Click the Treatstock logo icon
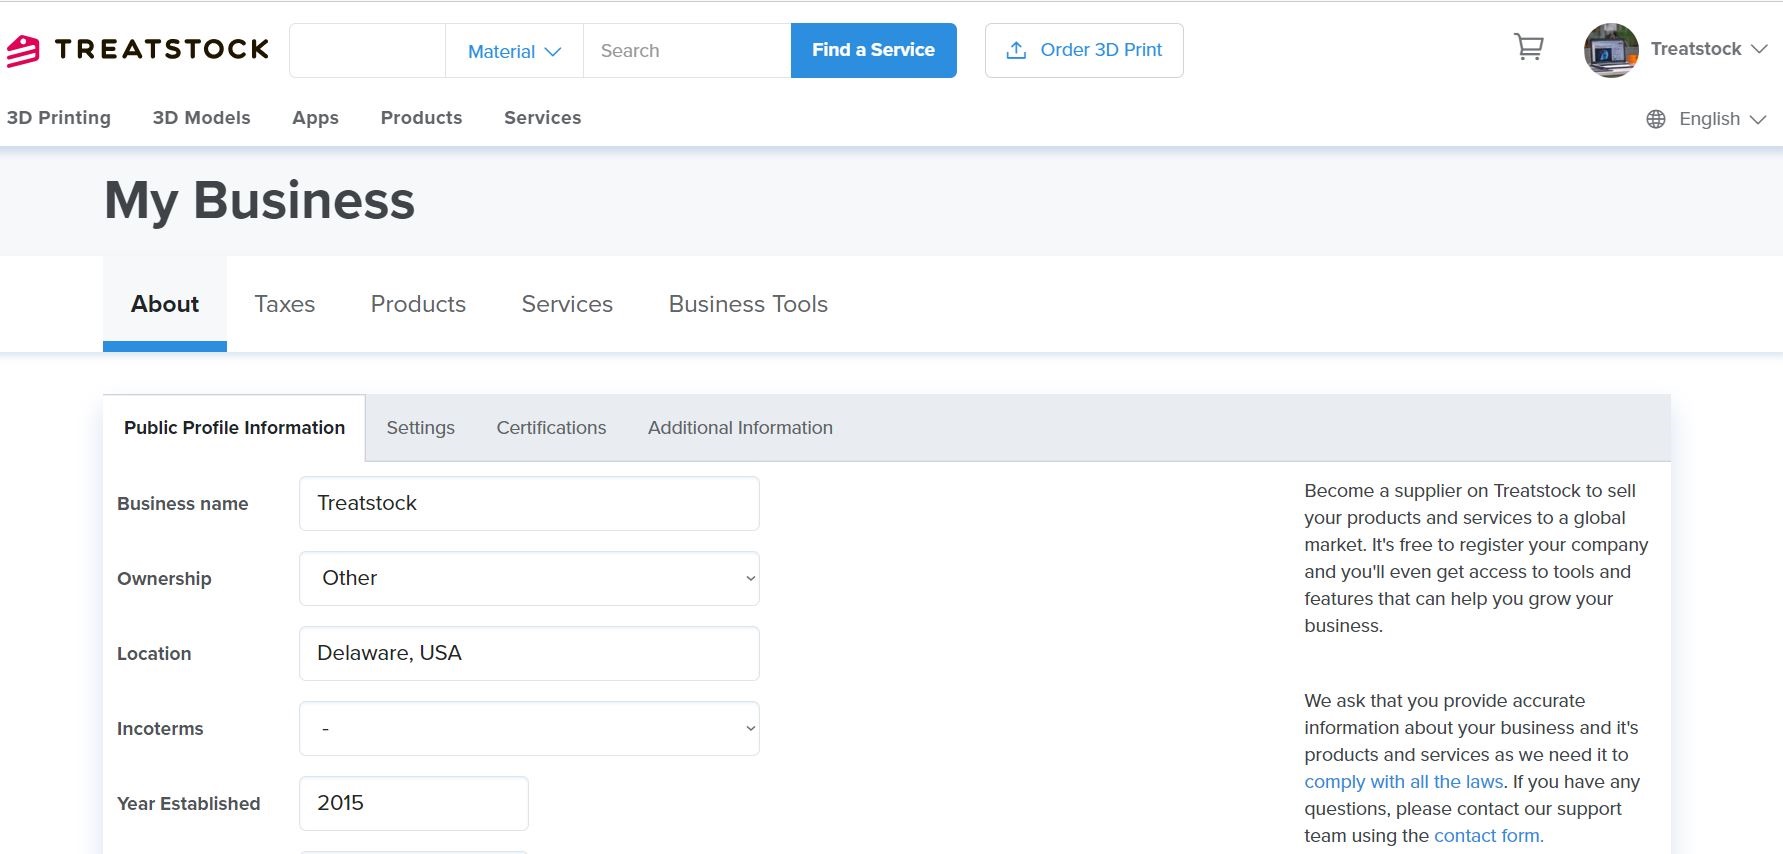The width and height of the screenshot is (1783, 854). point(22,50)
